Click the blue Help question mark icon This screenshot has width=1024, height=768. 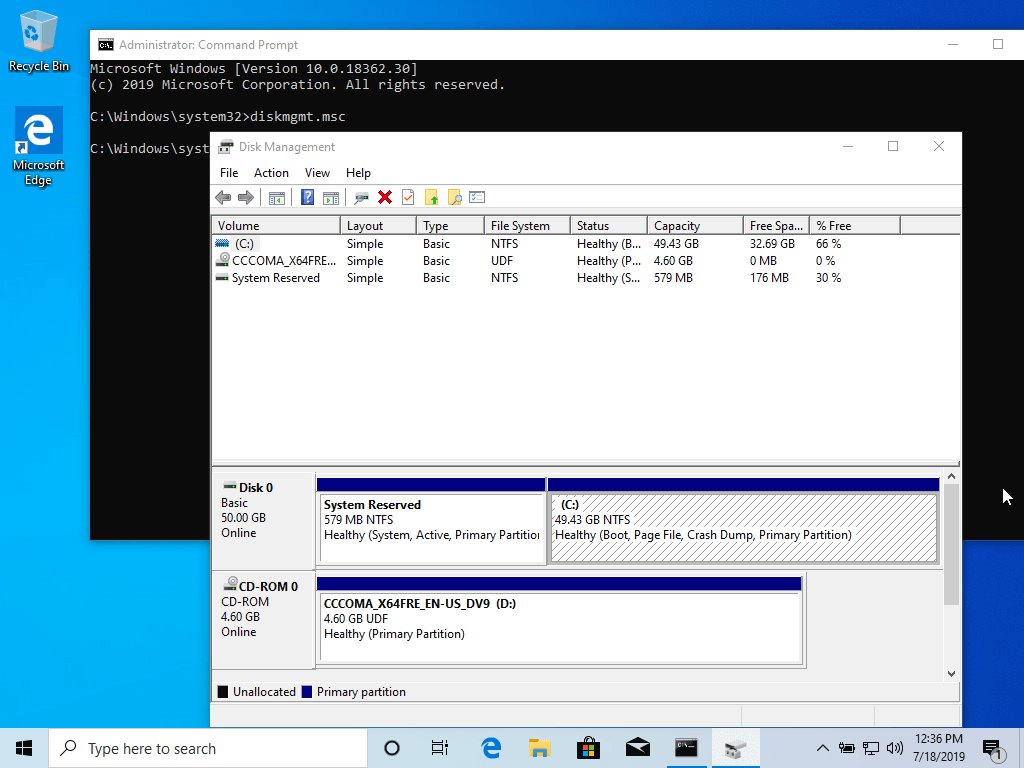point(307,198)
